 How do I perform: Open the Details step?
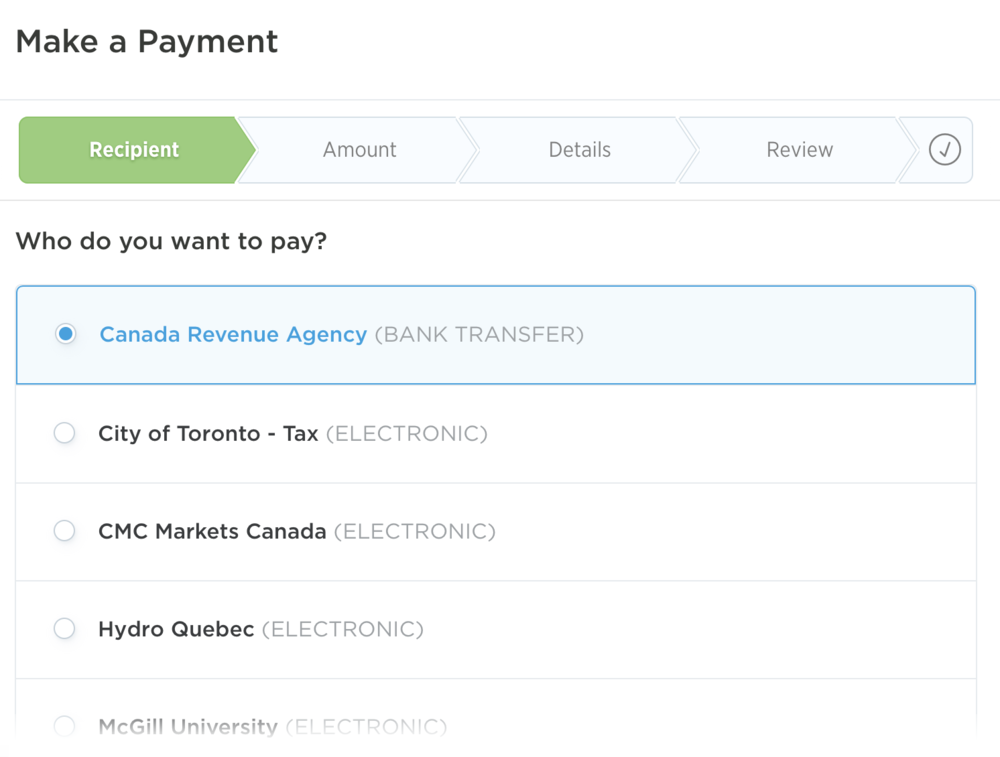tap(579, 150)
